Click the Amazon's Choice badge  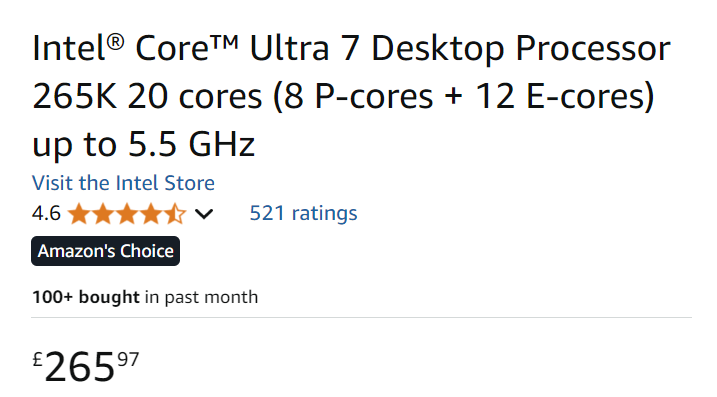pyautogui.click(x=106, y=251)
